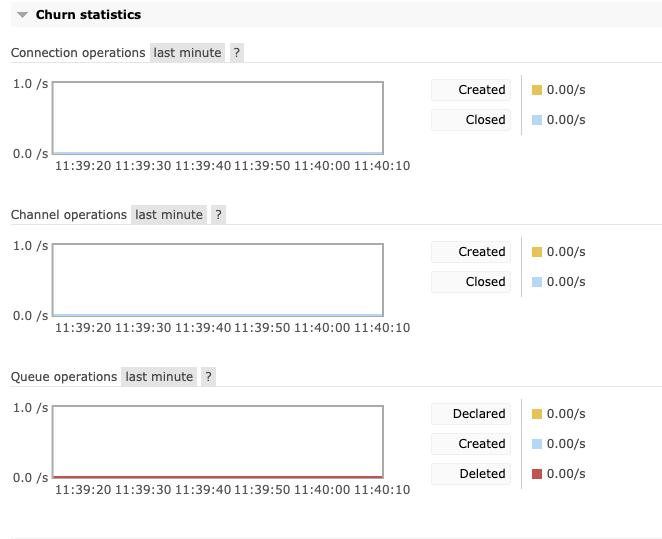Select Closed label in Connection operations legend
This screenshot has width=662, height=539.
coord(471,120)
